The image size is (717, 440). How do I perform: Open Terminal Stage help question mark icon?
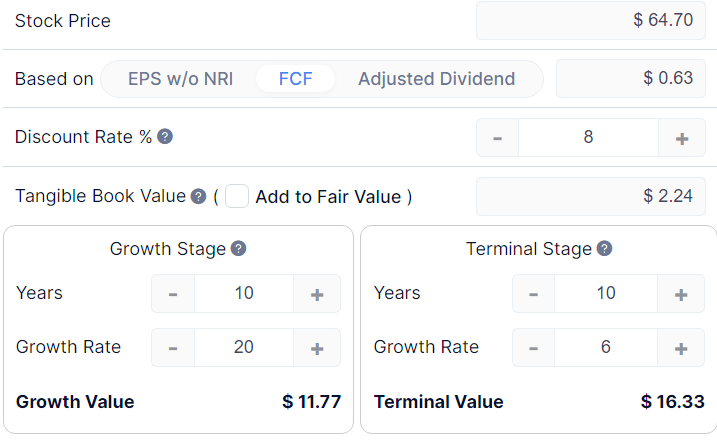click(x=605, y=249)
